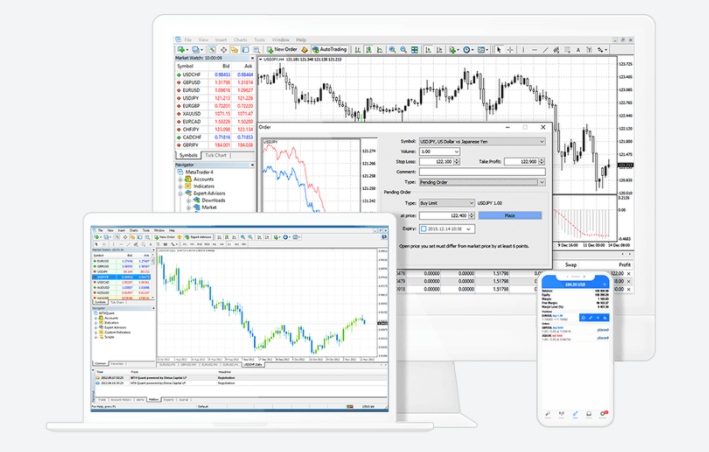Screen dimensions: 709x452
Task: Click Take Profit stepper in Order dialog
Action: coord(542,161)
